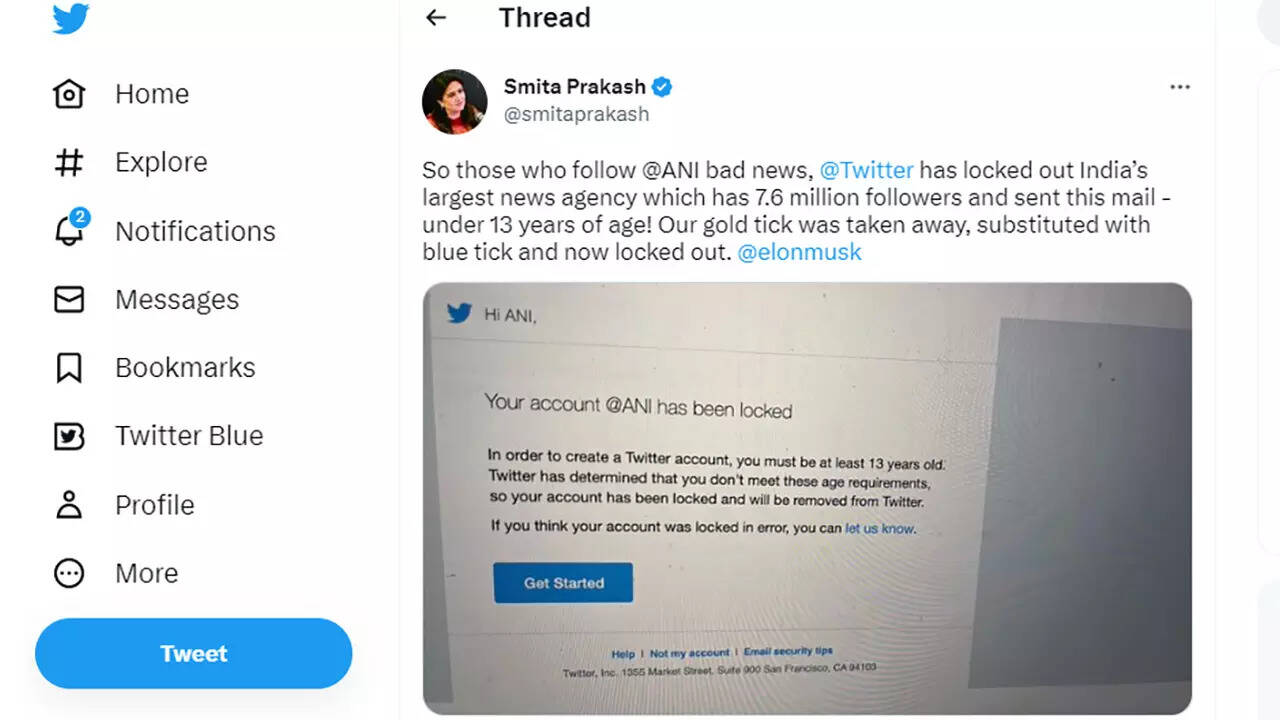The height and width of the screenshot is (720, 1280).
Task: Go back using the back arrow
Action: (x=435, y=18)
